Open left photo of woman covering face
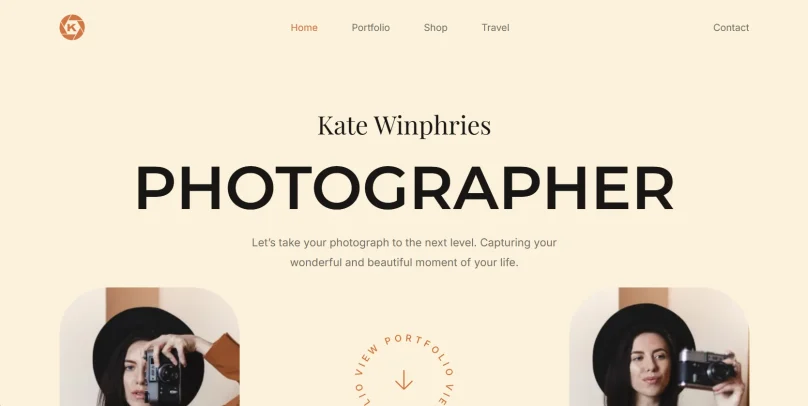808x406 pixels. 149,347
